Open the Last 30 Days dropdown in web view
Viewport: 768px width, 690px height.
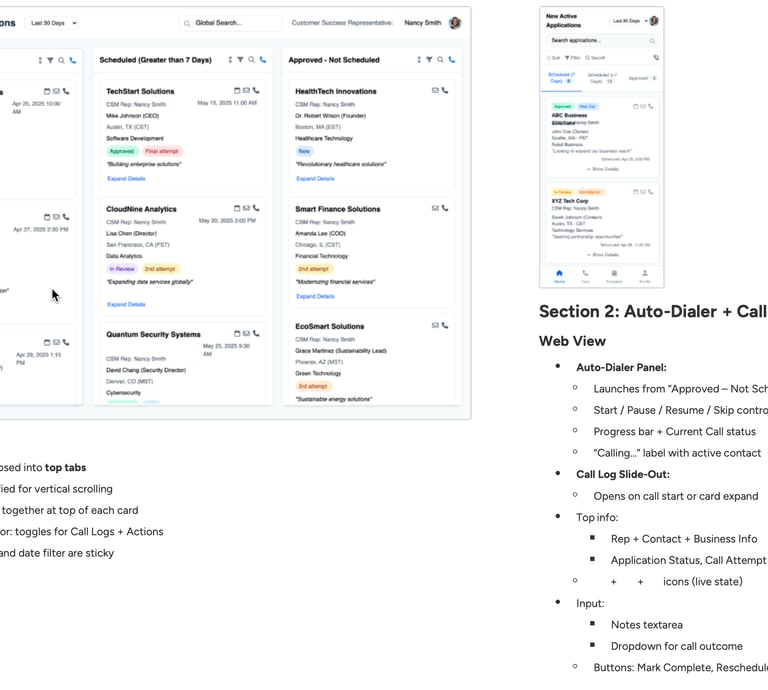pos(52,23)
